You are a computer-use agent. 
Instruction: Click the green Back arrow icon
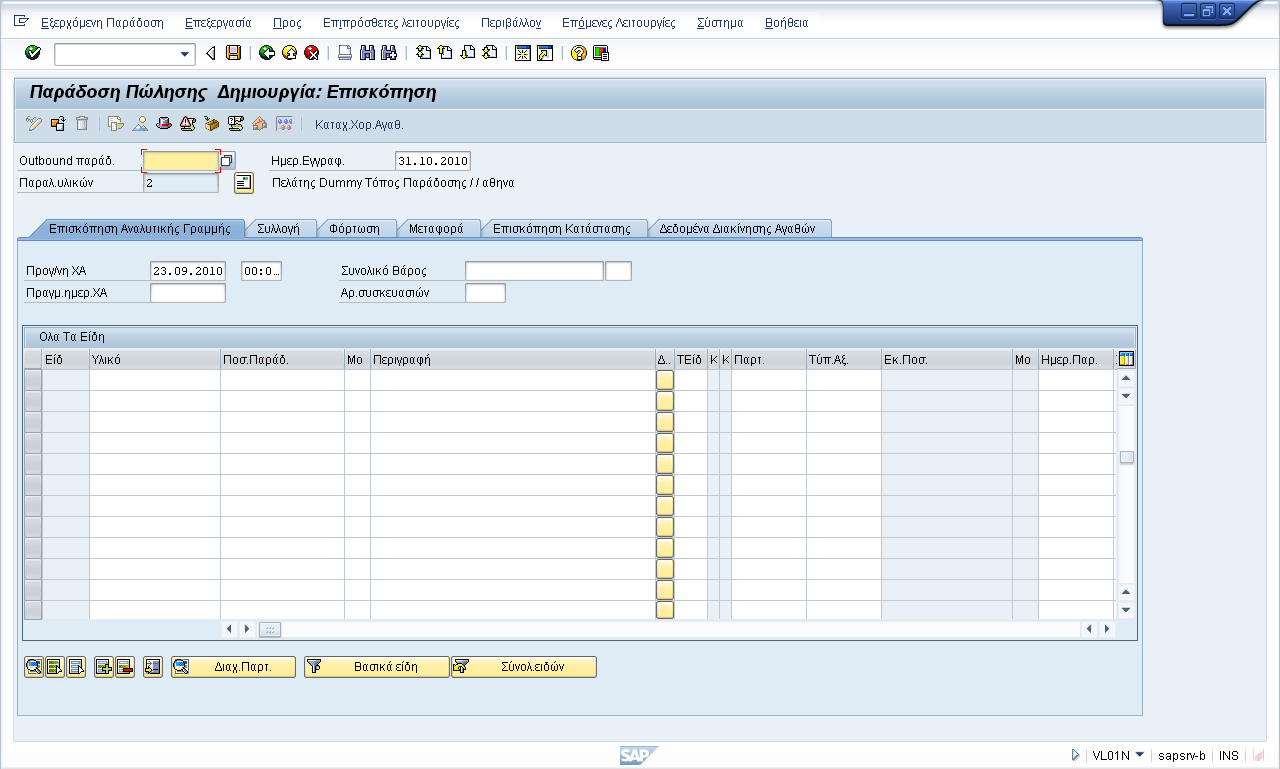(x=267, y=53)
